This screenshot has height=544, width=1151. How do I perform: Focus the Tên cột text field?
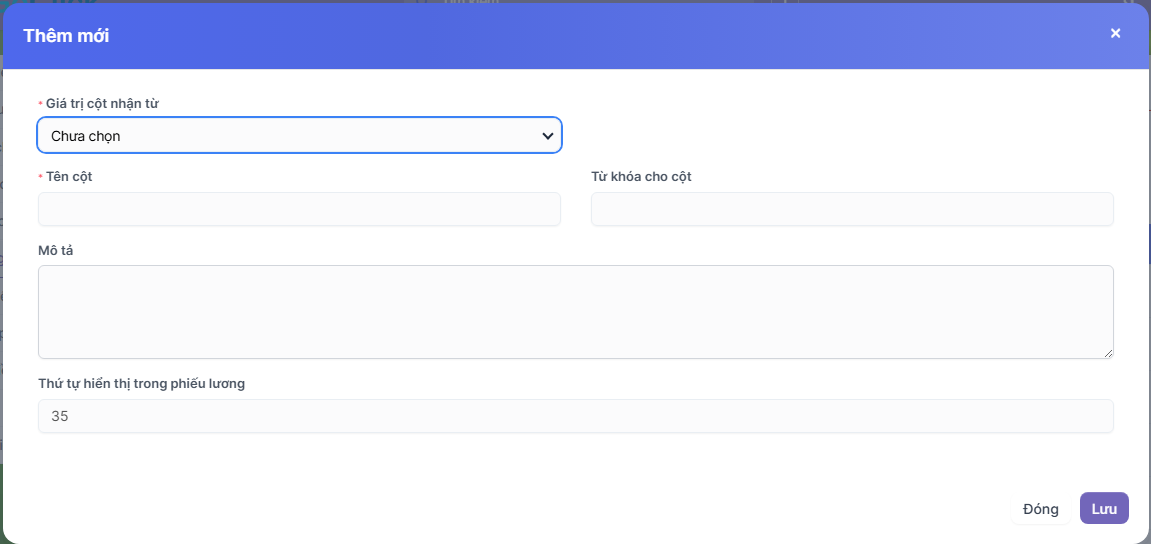pos(299,209)
